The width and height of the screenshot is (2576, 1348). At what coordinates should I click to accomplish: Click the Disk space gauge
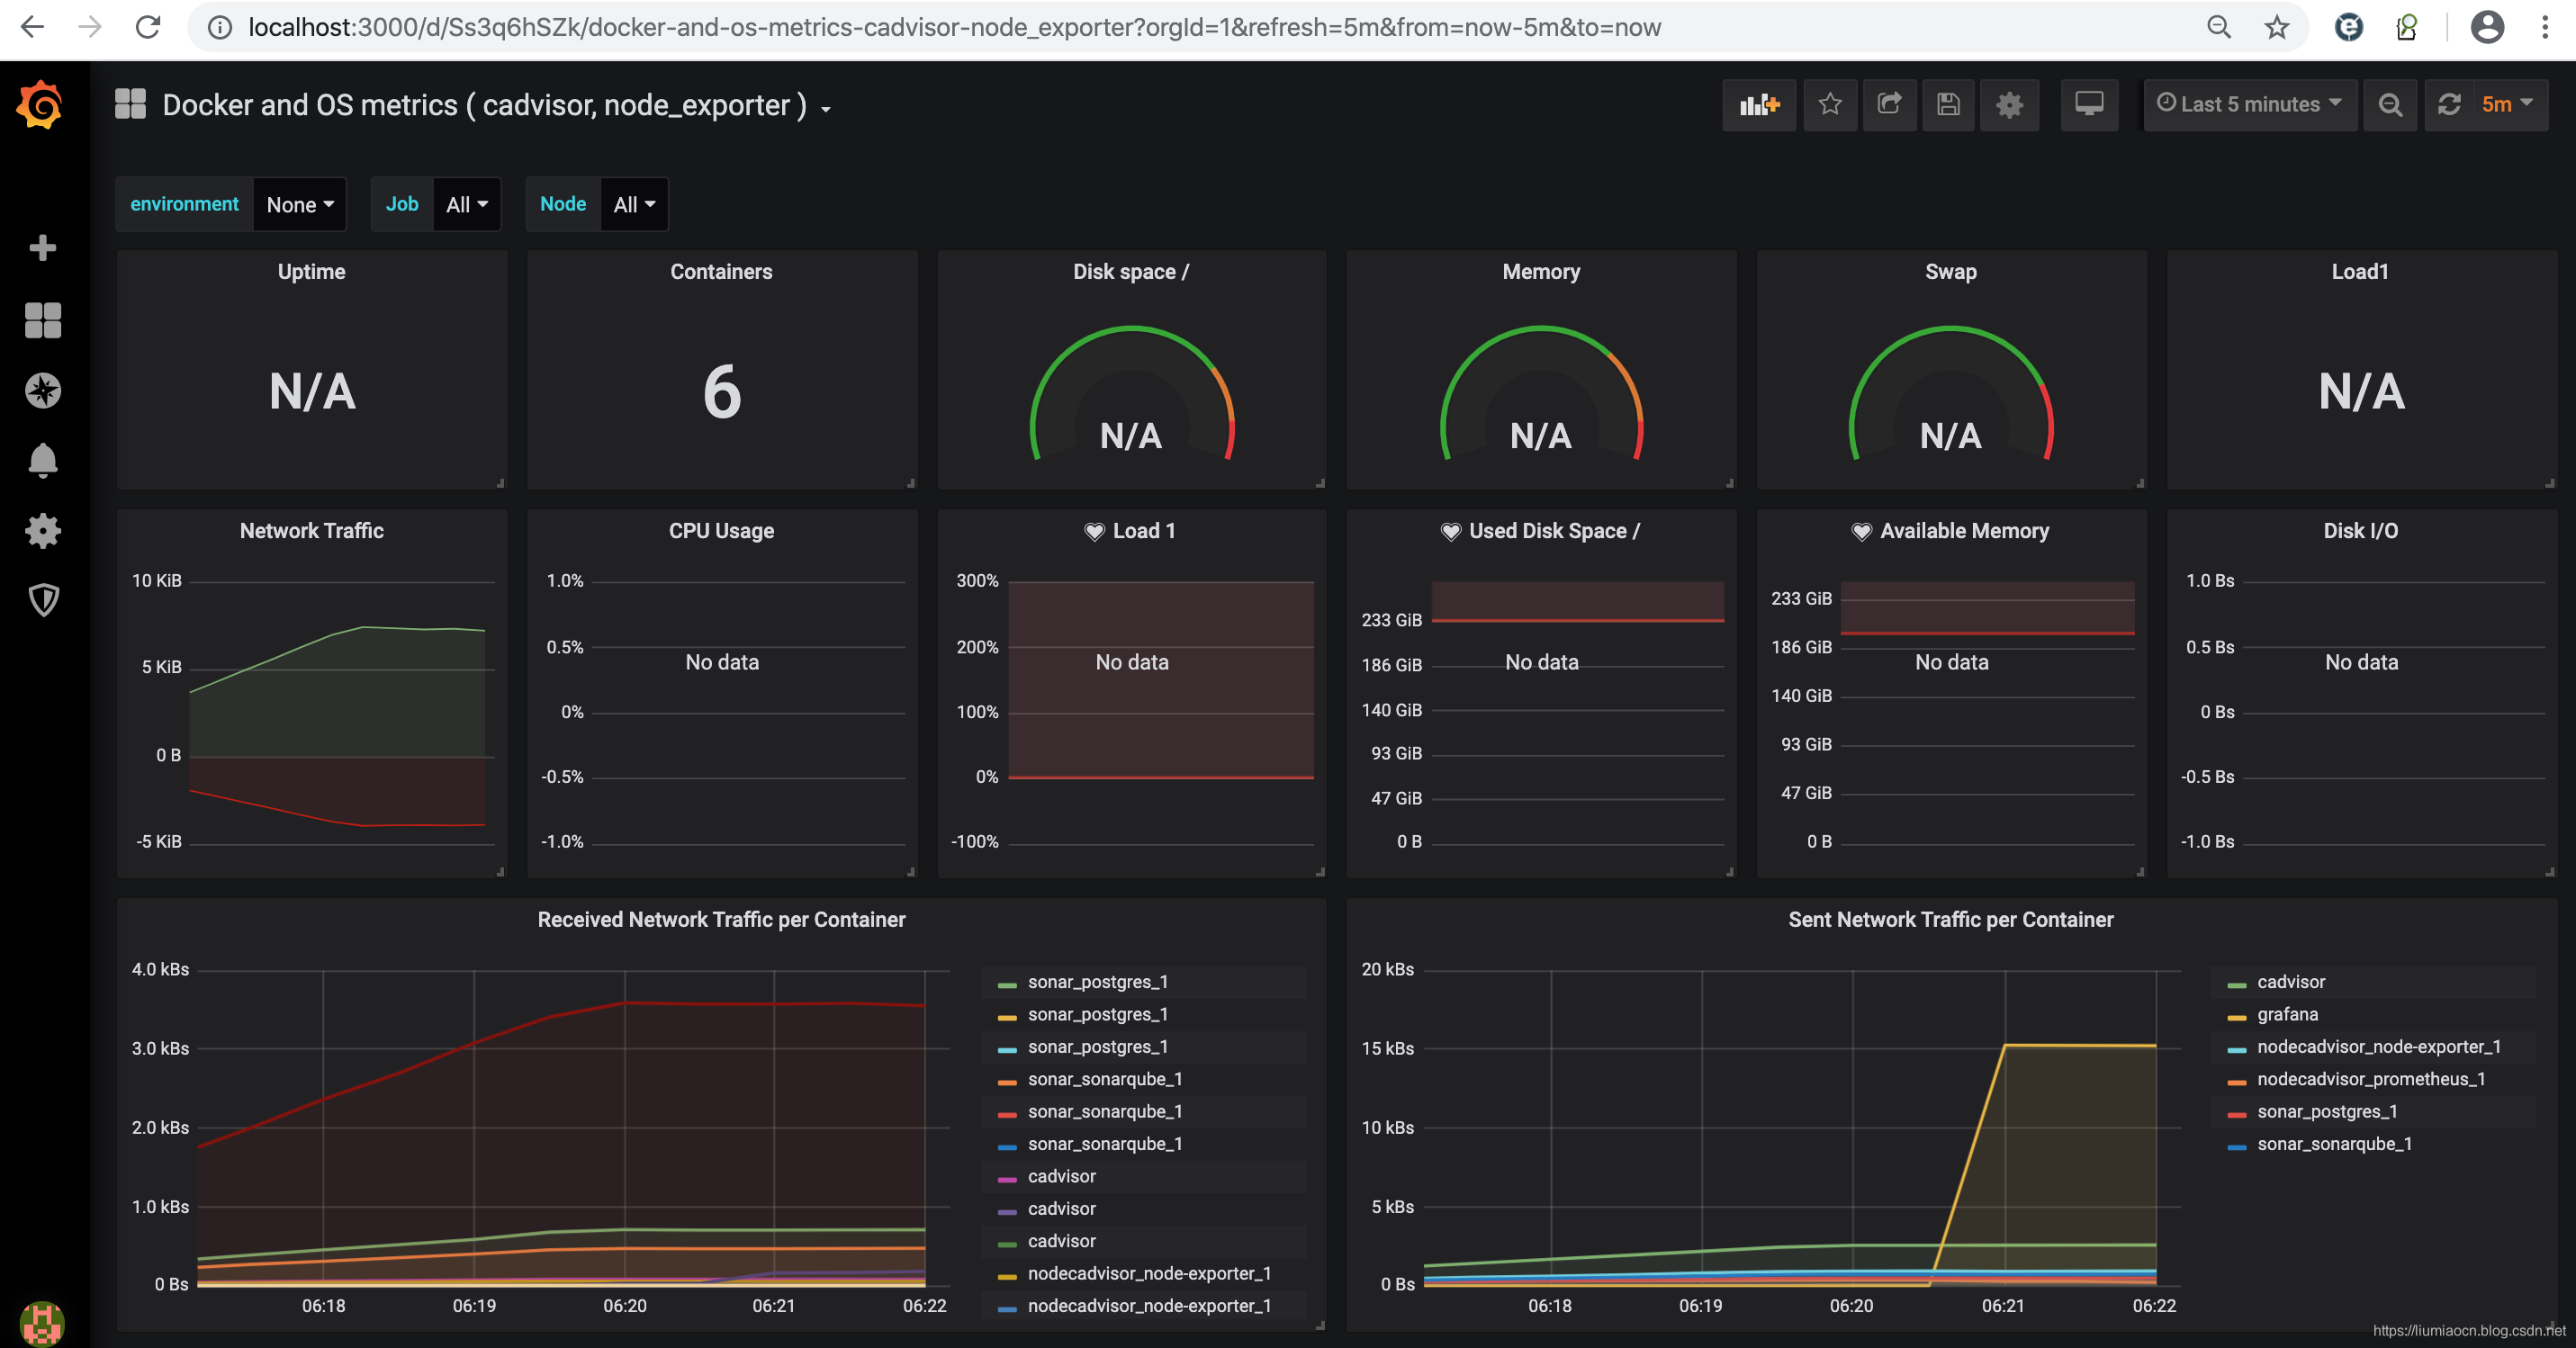pyautogui.click(x=1132, y=395)
